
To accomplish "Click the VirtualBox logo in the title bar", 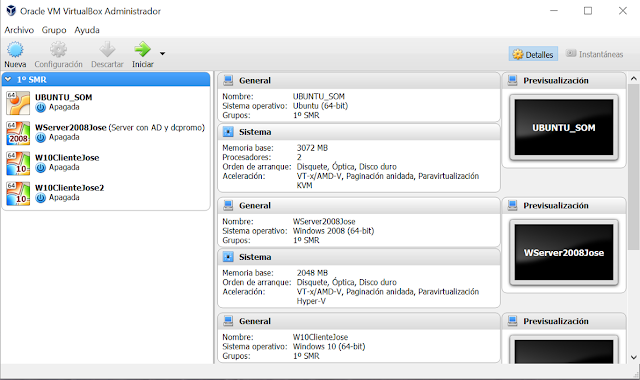I will 11,11.
